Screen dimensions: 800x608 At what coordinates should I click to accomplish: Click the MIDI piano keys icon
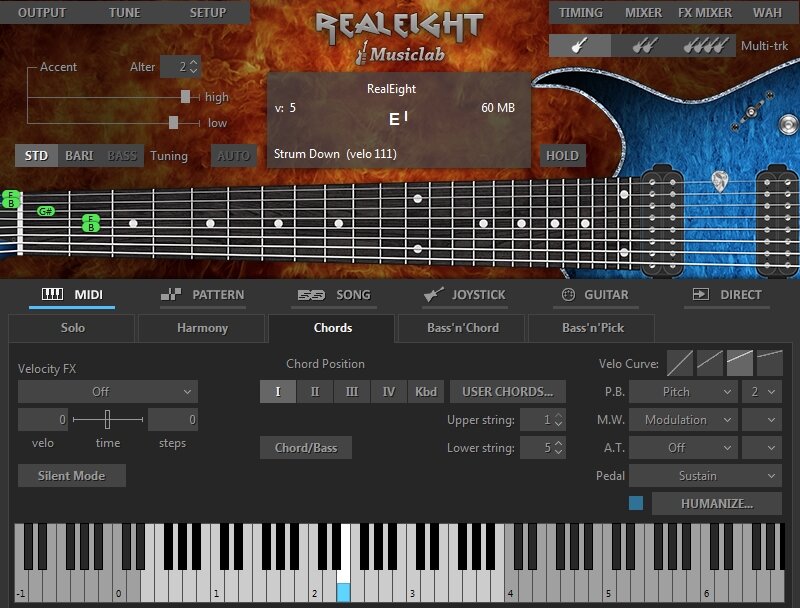pos(52,294)
